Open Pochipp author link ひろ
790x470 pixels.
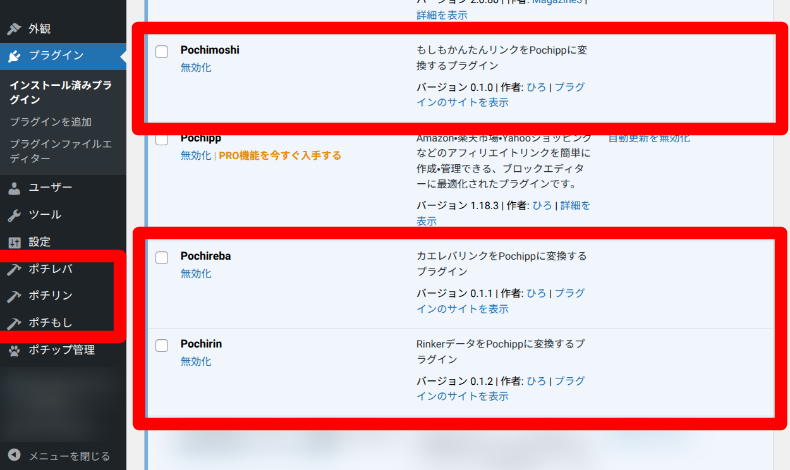(542, 206)
